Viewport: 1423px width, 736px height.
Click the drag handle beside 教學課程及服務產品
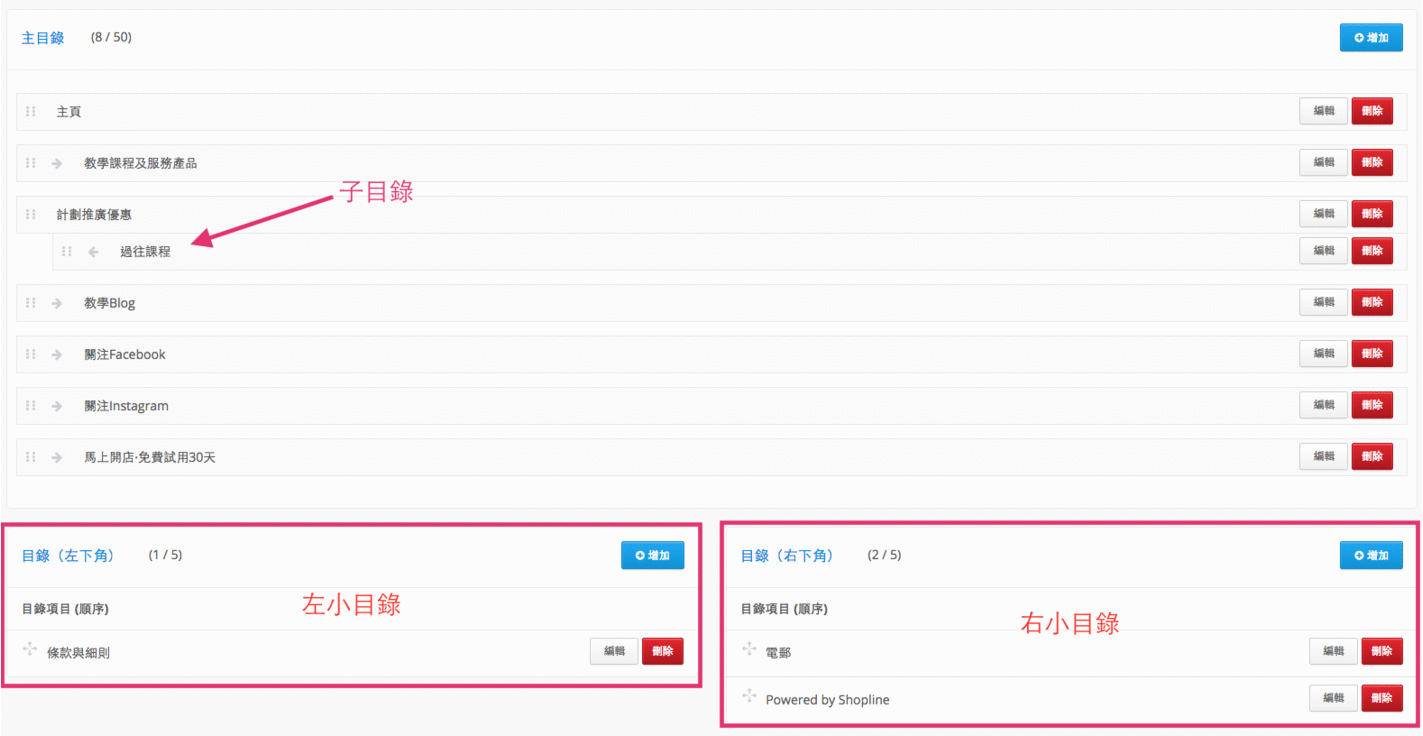31,163
